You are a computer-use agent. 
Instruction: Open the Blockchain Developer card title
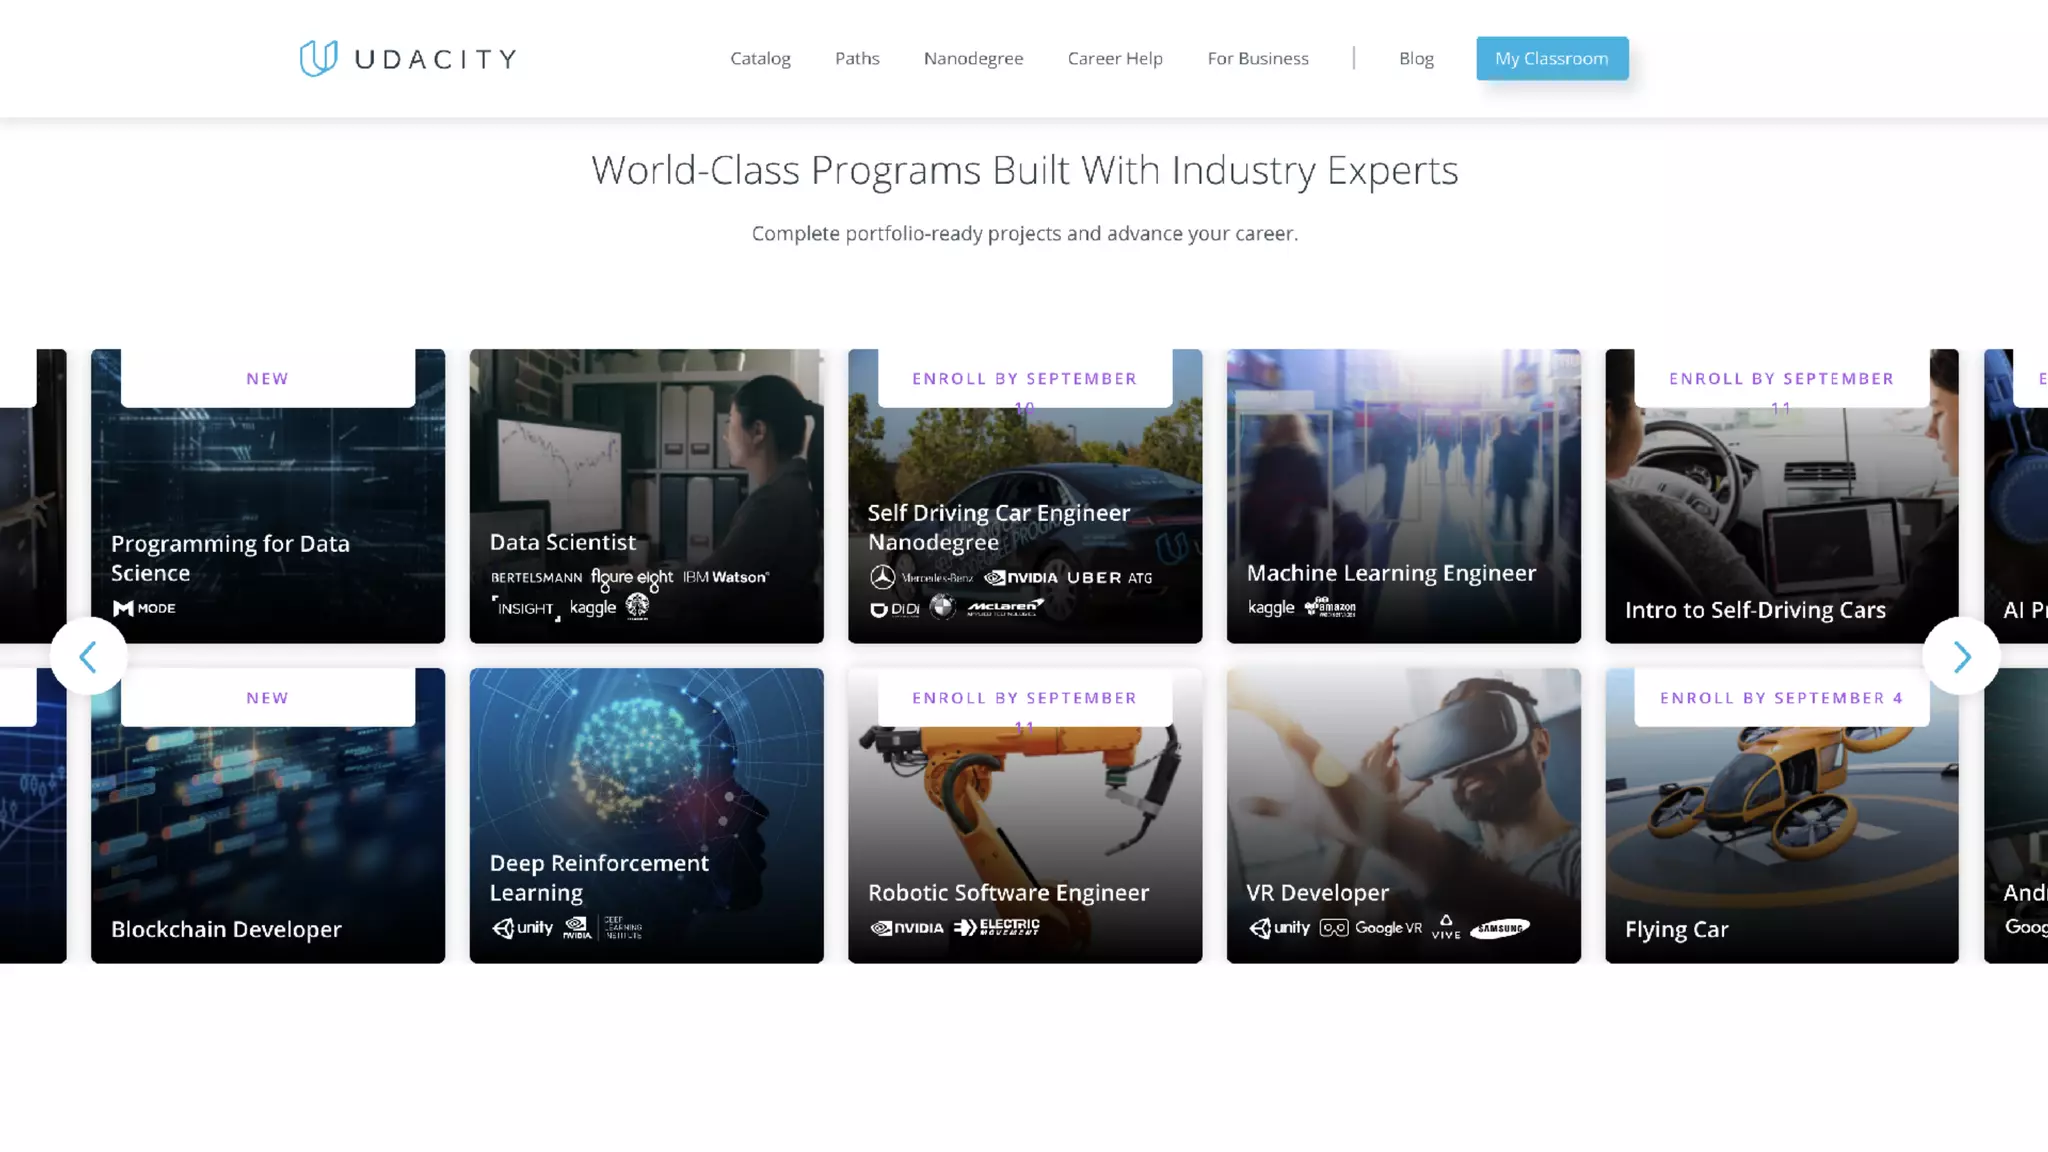coord(226,929)
